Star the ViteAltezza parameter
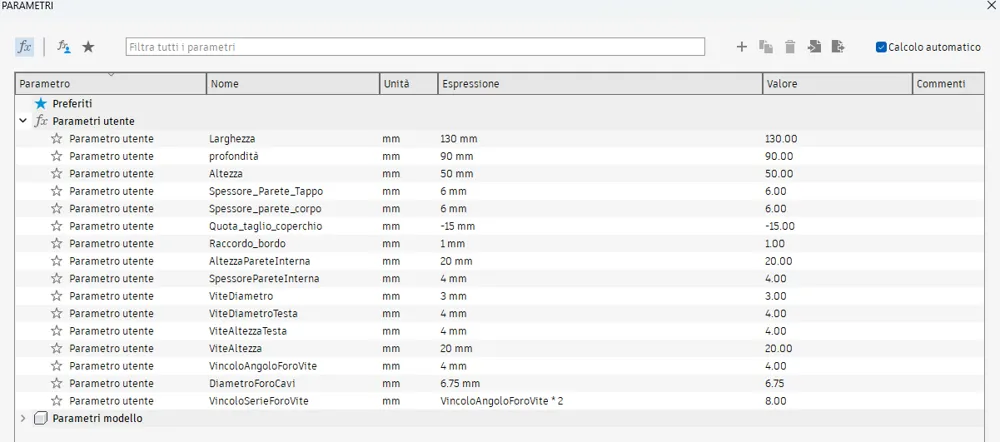This screenshot has height=442, width=1000. (56, 348)
